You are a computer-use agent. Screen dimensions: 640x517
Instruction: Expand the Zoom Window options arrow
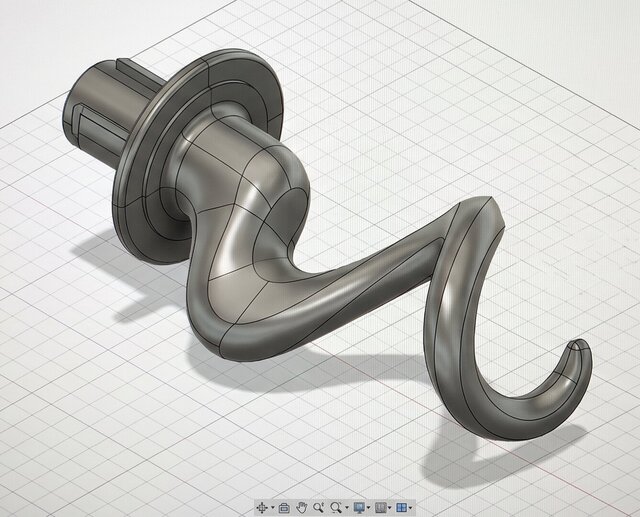tap(347, 508)
